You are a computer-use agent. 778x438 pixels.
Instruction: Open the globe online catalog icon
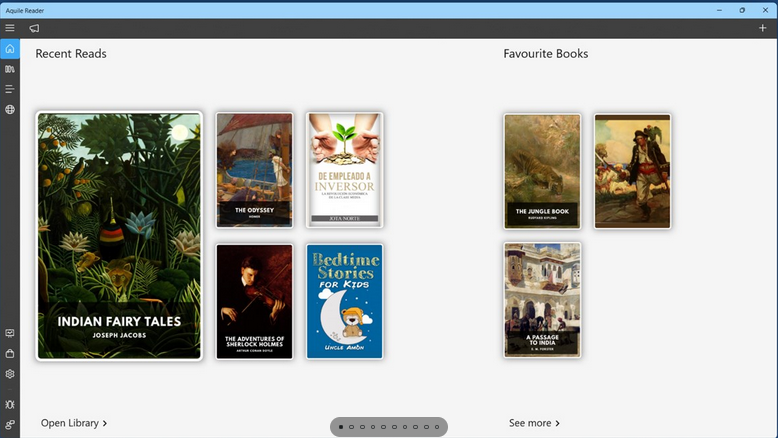(10, 110)
